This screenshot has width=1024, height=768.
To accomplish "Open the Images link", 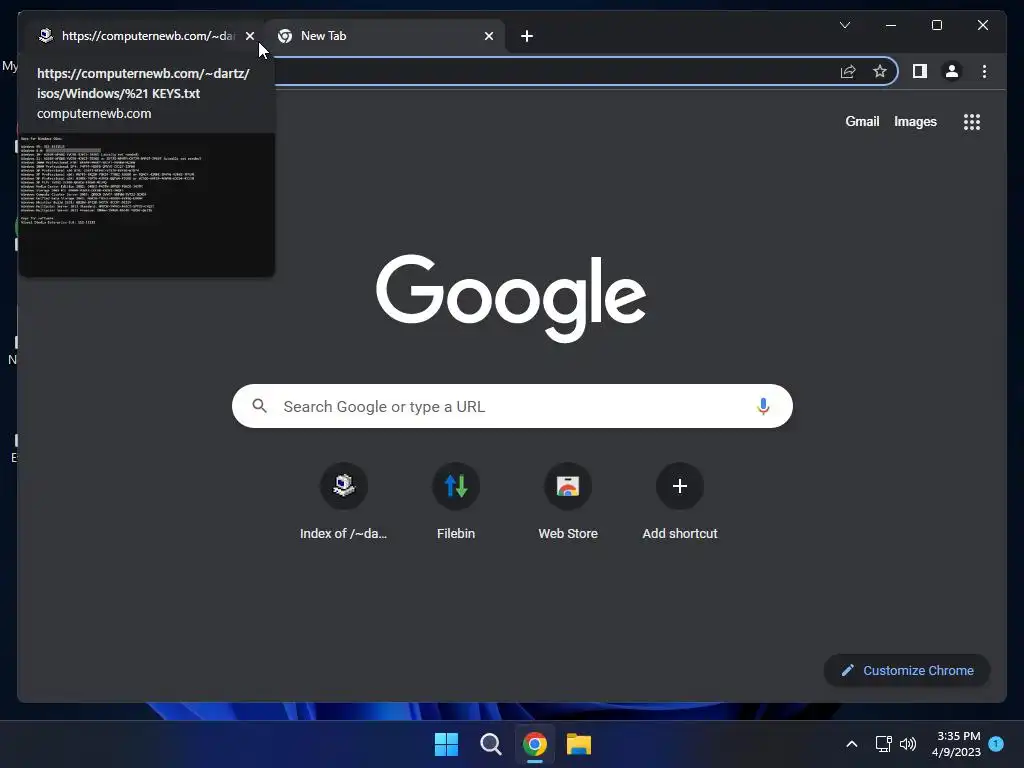I will pos(915,121).
